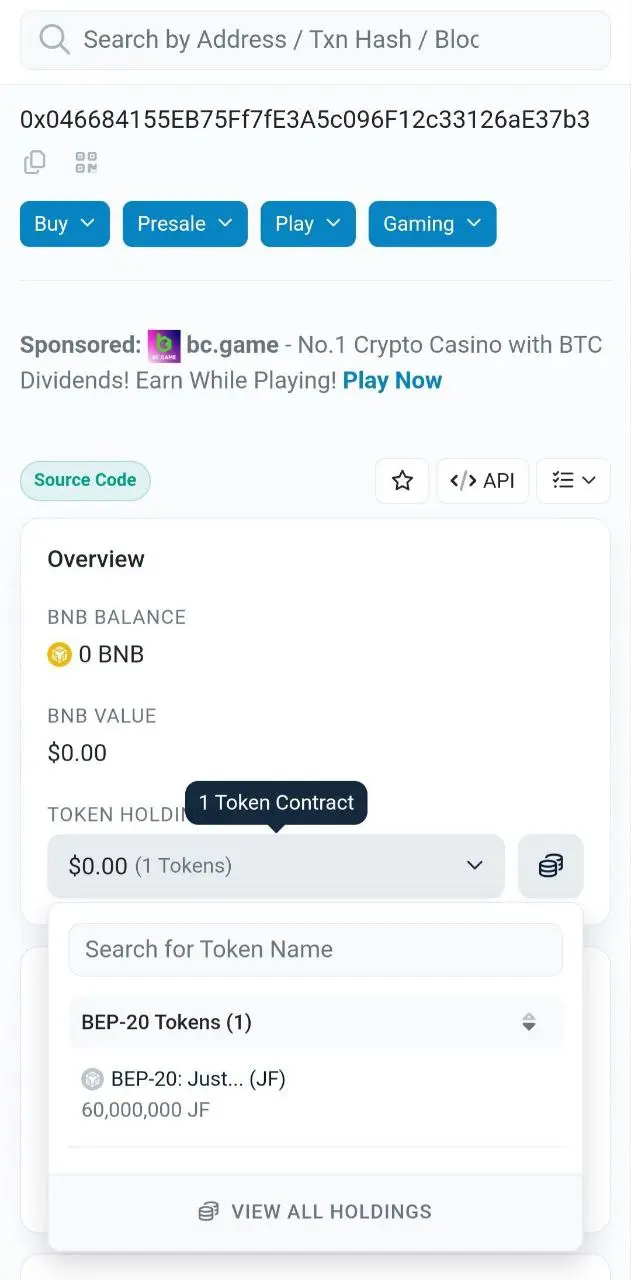Expand the Presale dropdown menu

click(185, 224)
